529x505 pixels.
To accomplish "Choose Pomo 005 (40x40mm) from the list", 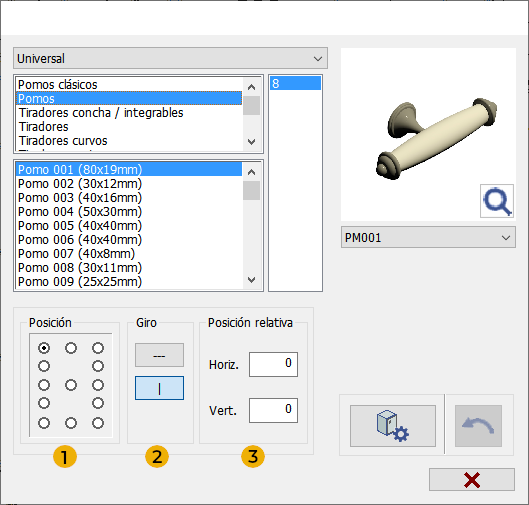I will click(80, 226).
